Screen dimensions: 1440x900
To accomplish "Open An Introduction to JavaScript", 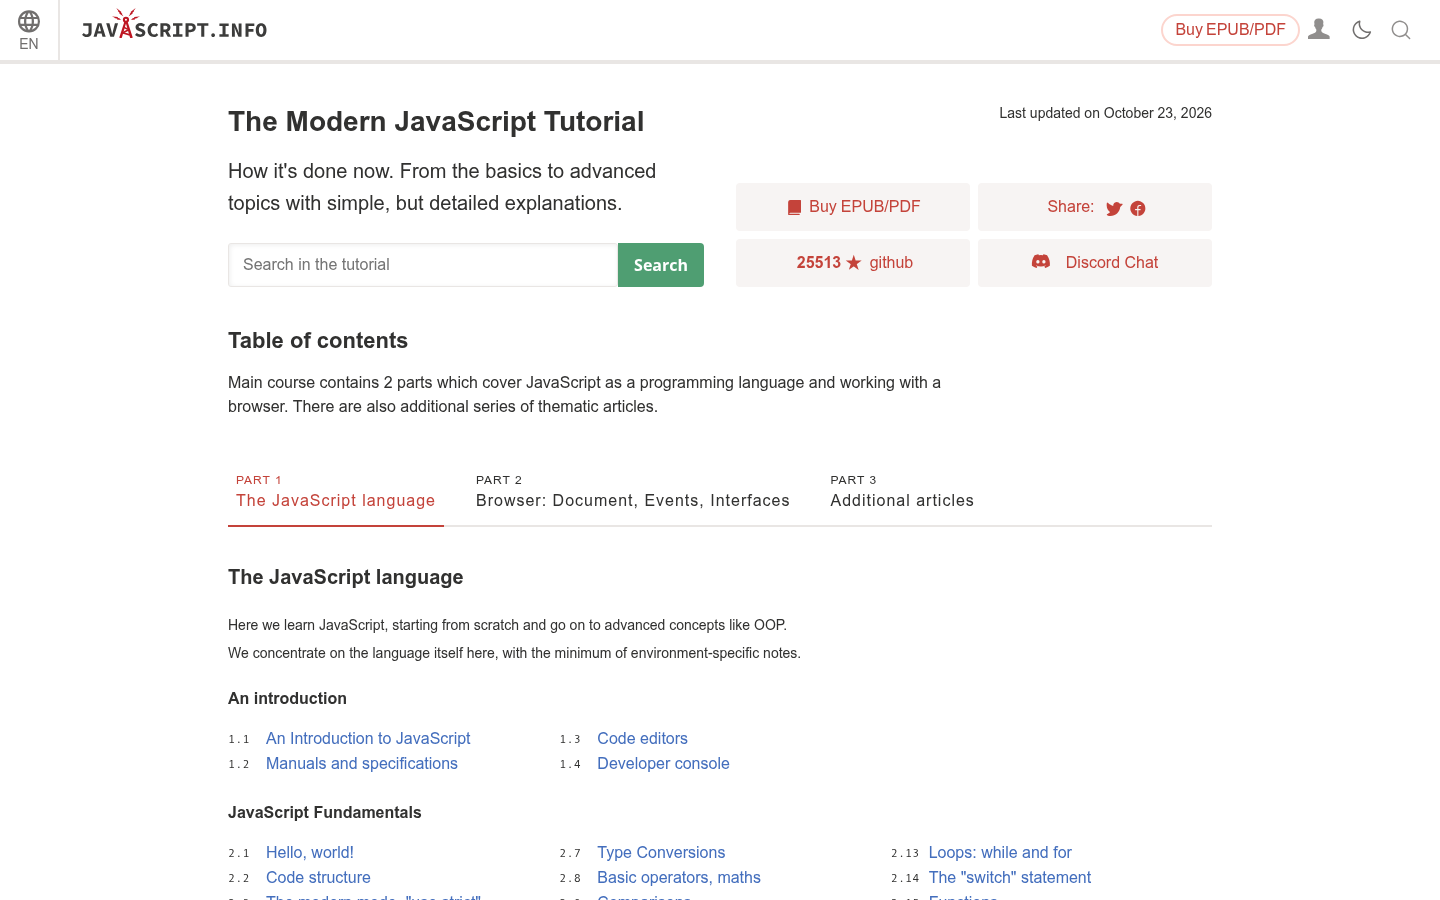I will click(x=368, y=738).
